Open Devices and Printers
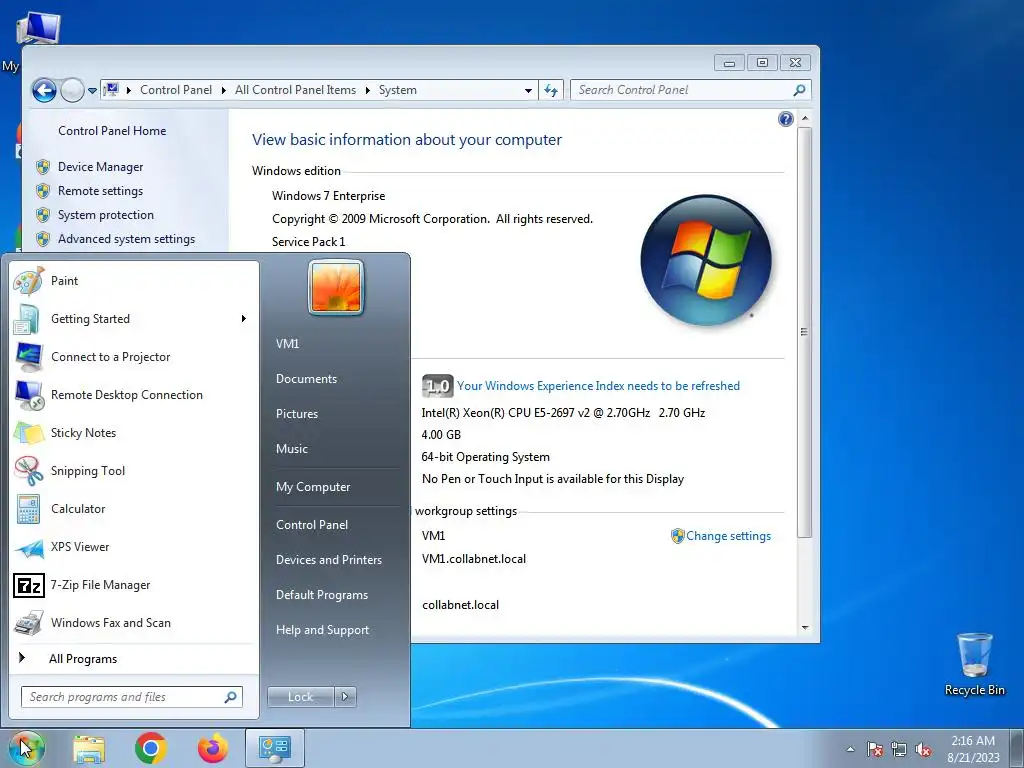Viewport: 1024px width, 768px height. [x=328, y=560]
